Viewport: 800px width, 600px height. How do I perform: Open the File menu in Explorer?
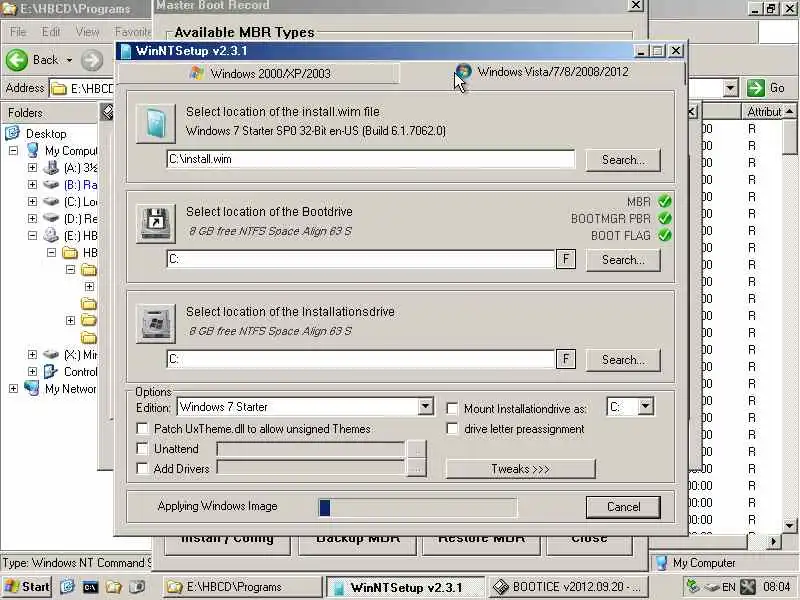pyautogui.click(x=18, y=32)
